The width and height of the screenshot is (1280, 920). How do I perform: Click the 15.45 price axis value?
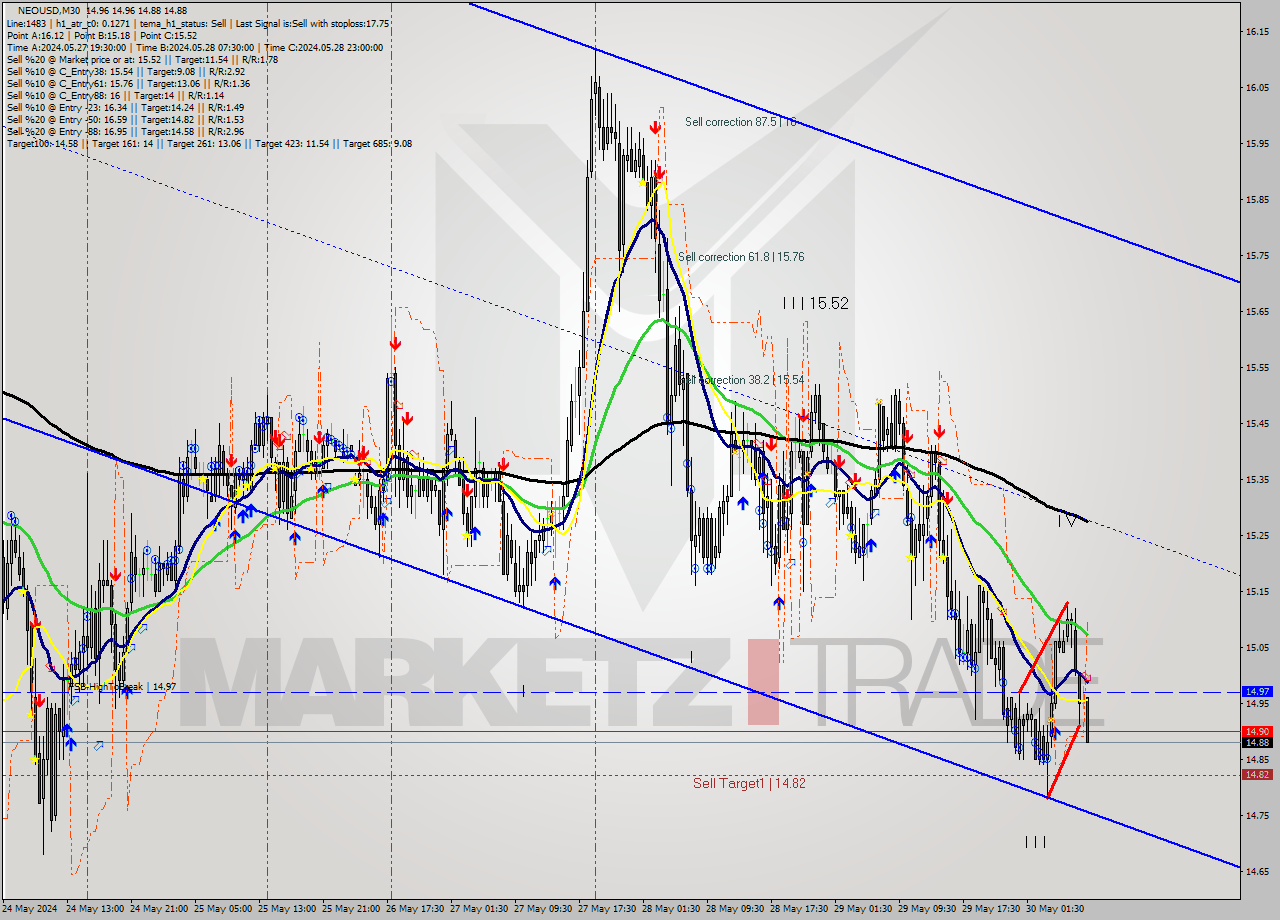tap(1257, 424)
